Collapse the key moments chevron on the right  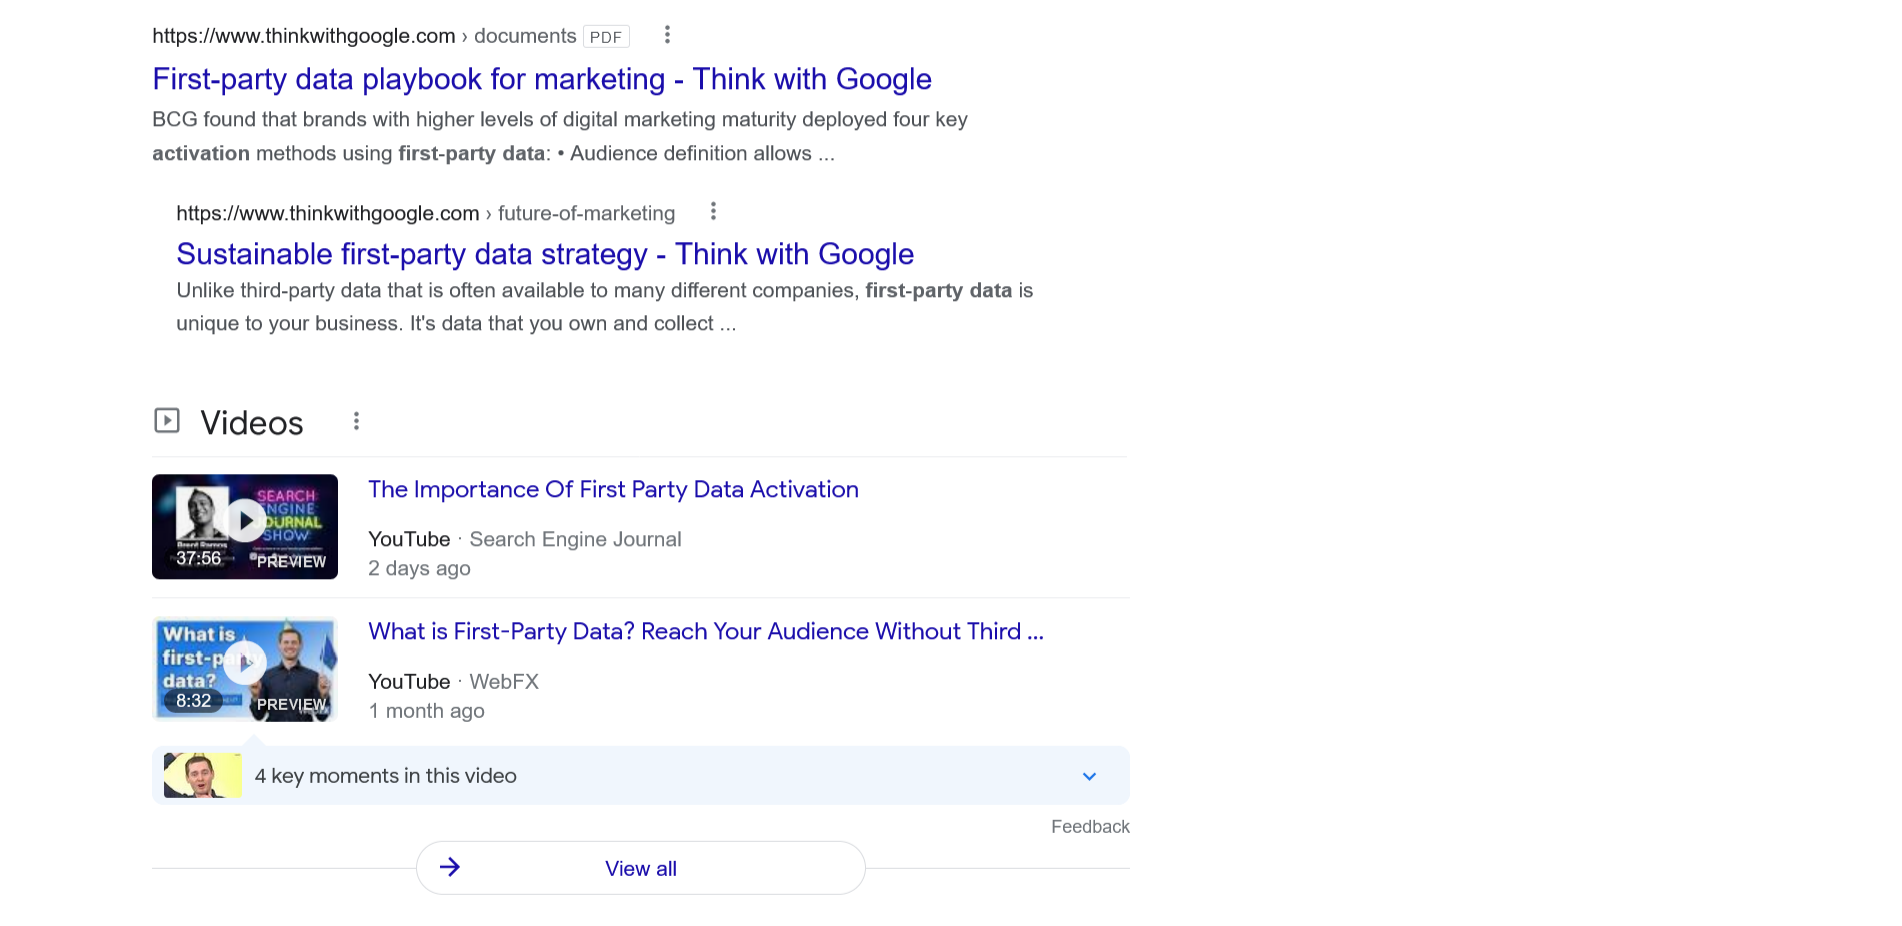(1088, 776)
